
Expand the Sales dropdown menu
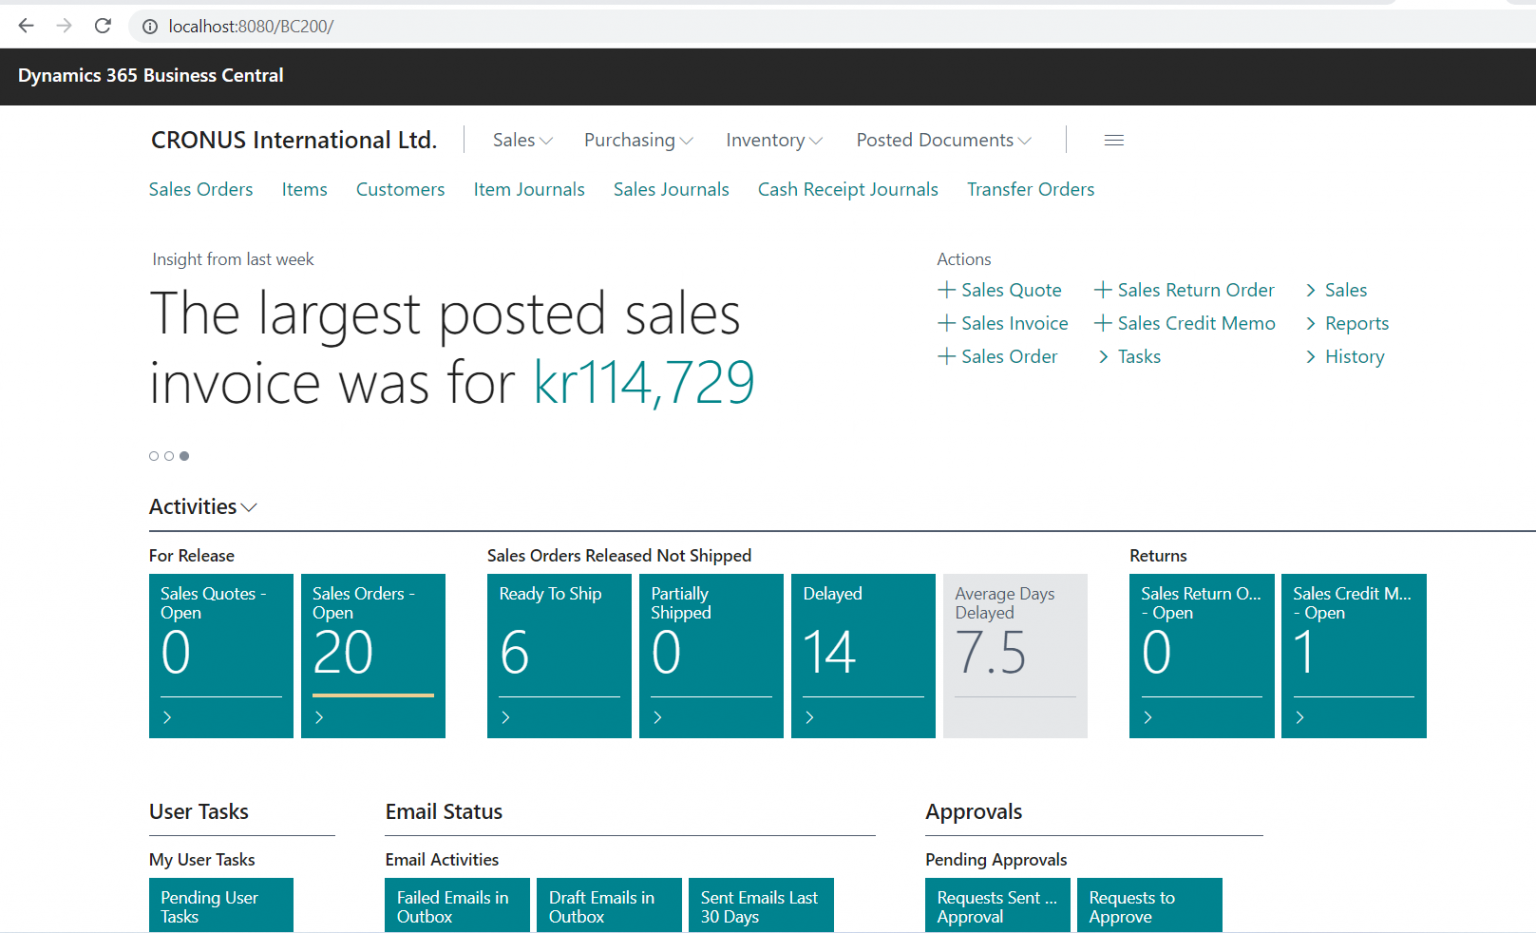pyautogui.click(x=522, y=140)
